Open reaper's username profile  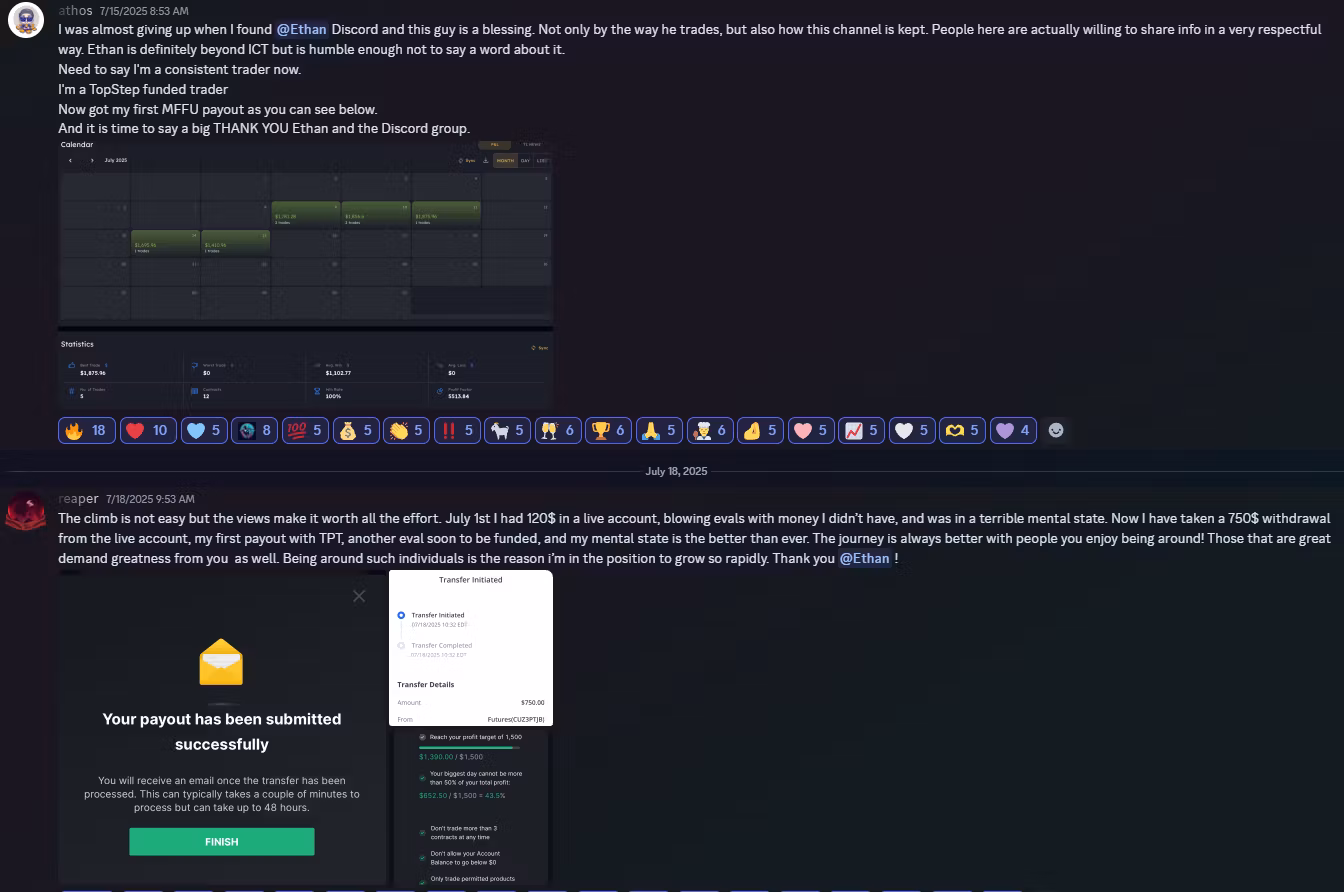[x=78, y=498]
